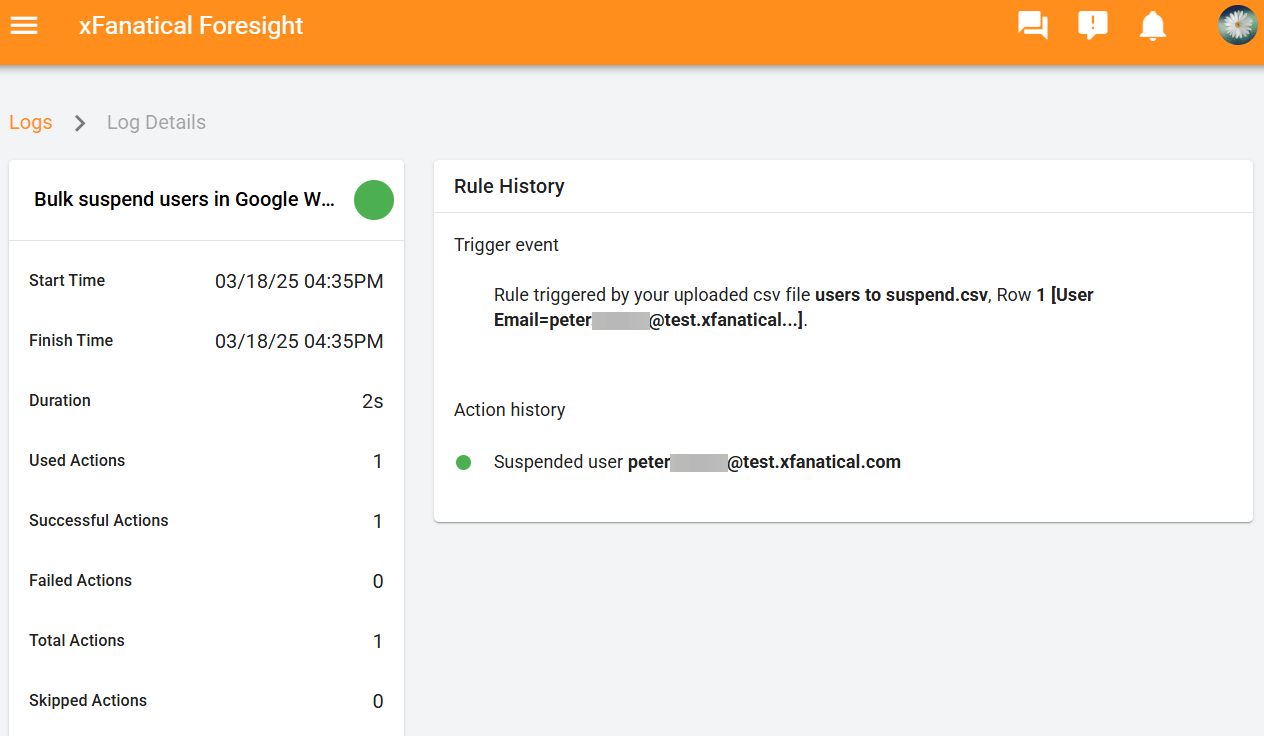Select the Log Details breadcrumb item
The height and width of the screenshot is (736, 1264).
tap(156, 122)
